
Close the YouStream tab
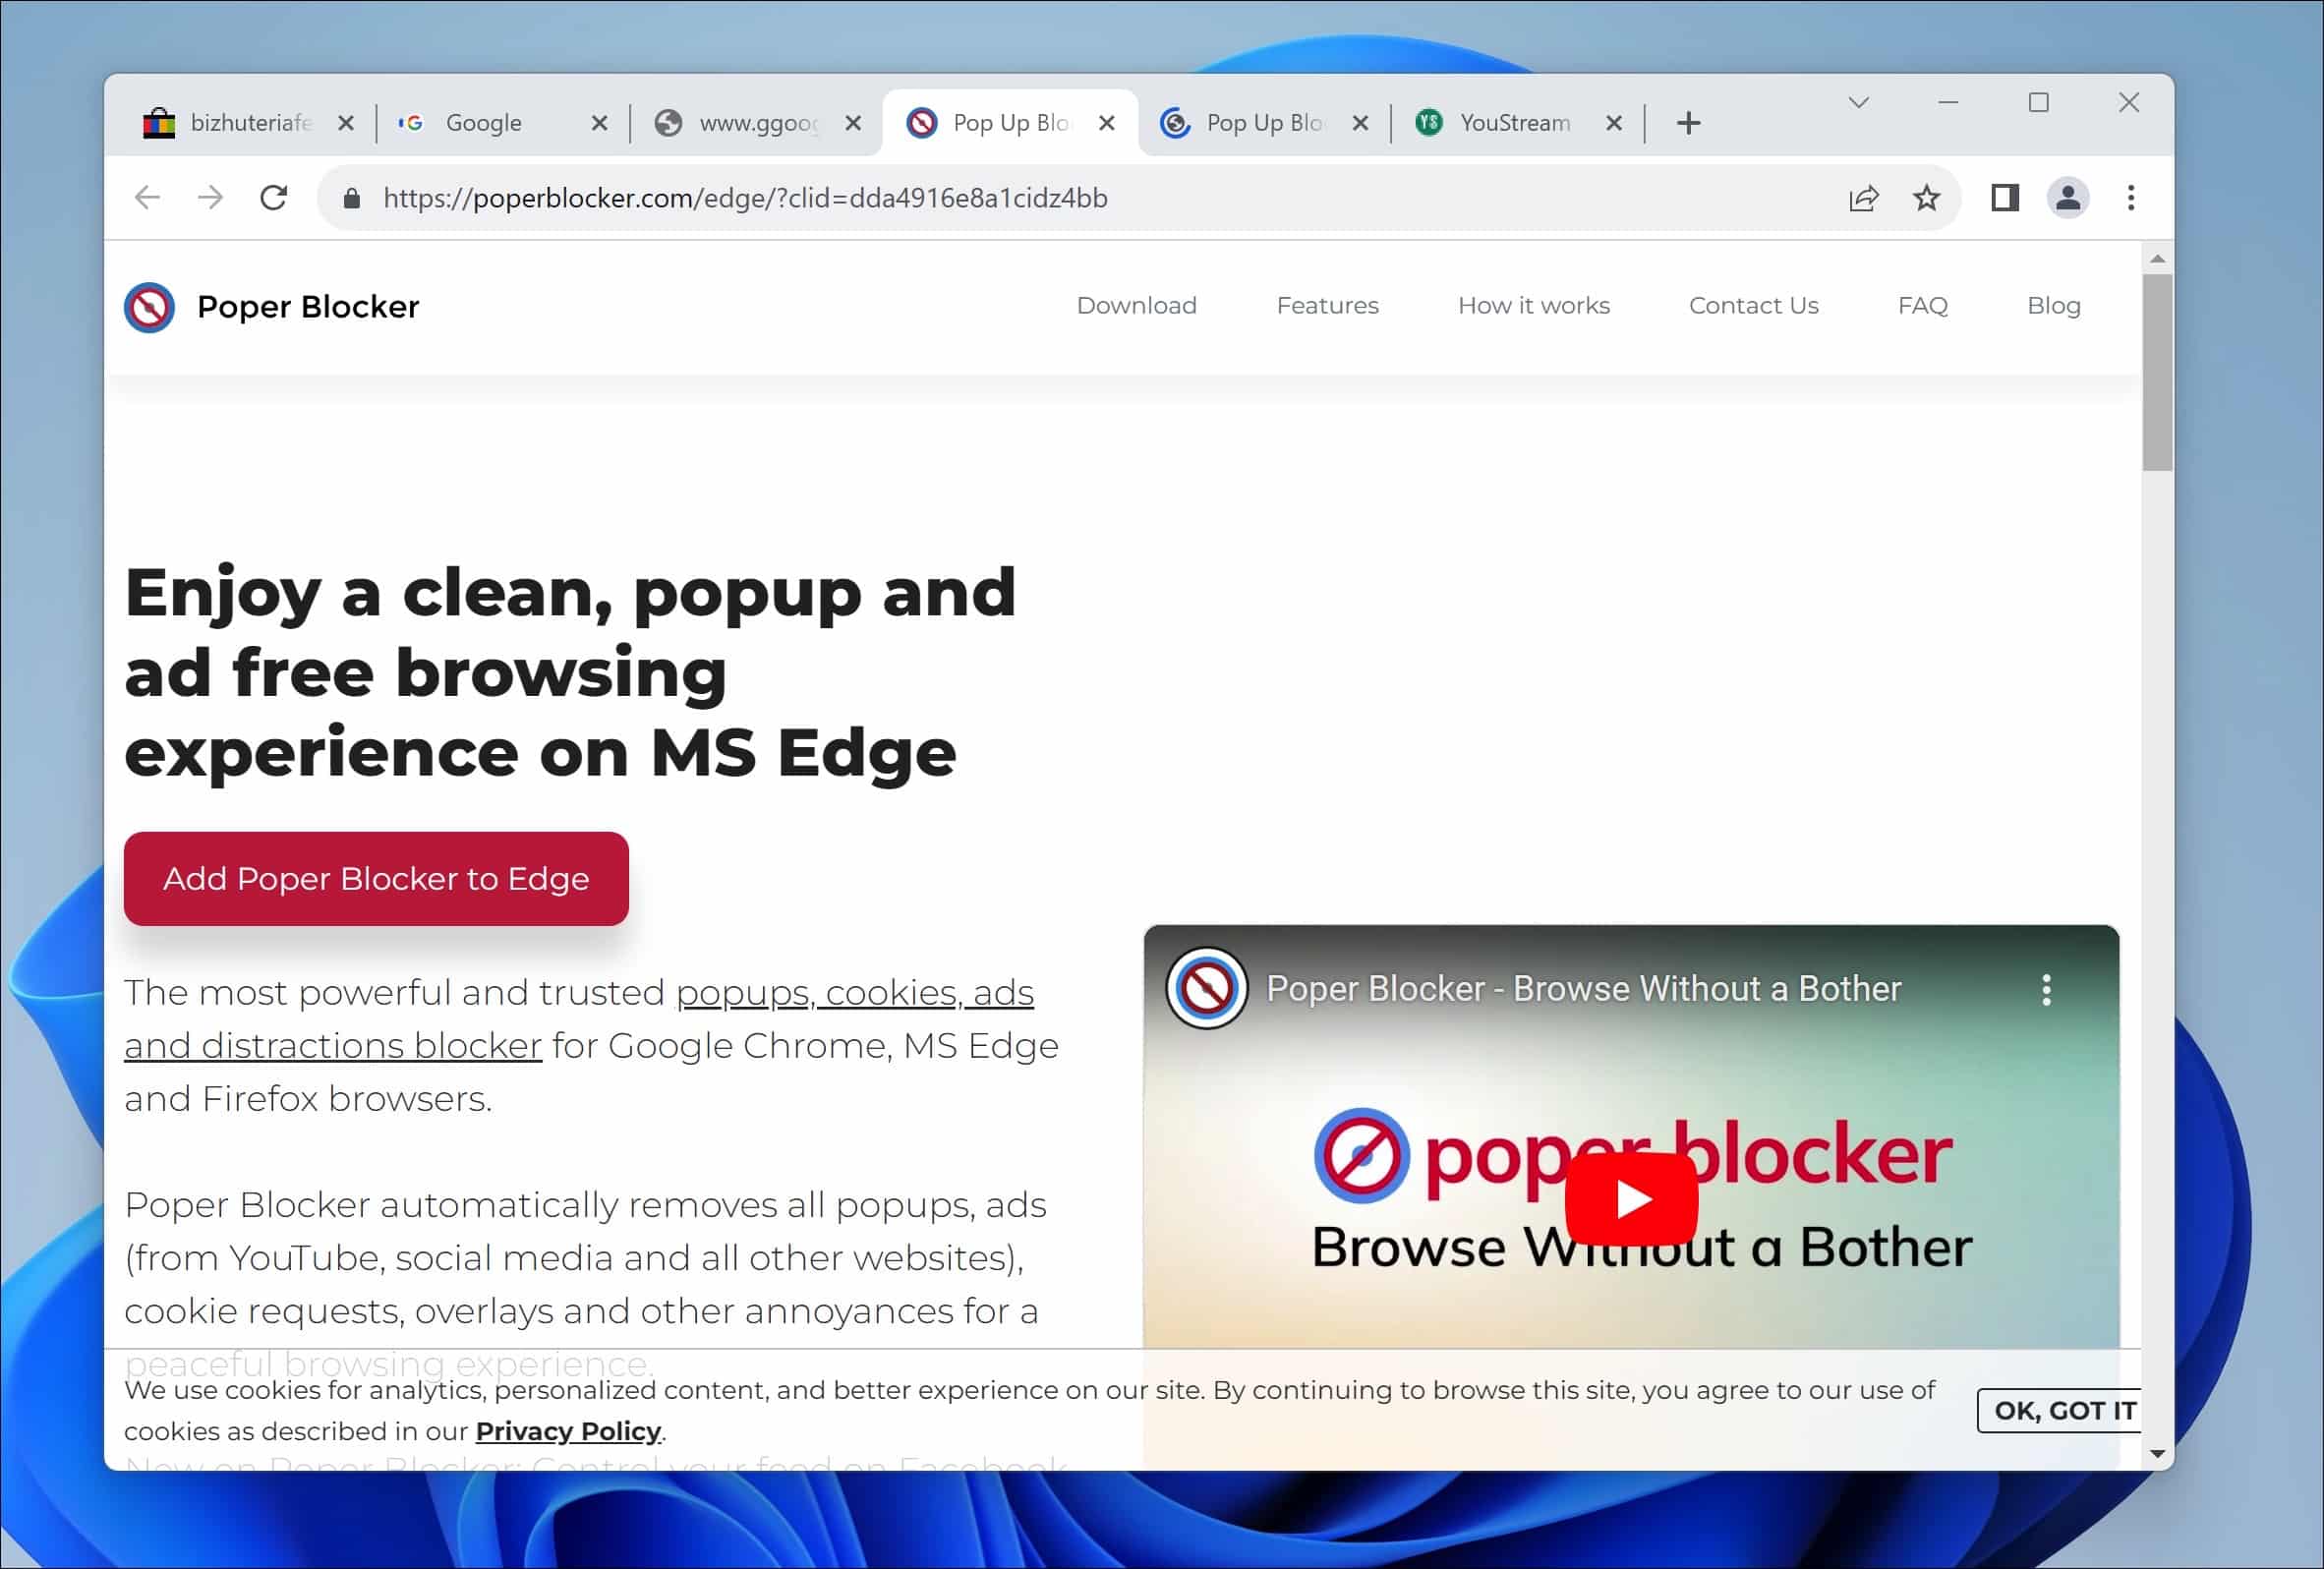pos(1613,123)
